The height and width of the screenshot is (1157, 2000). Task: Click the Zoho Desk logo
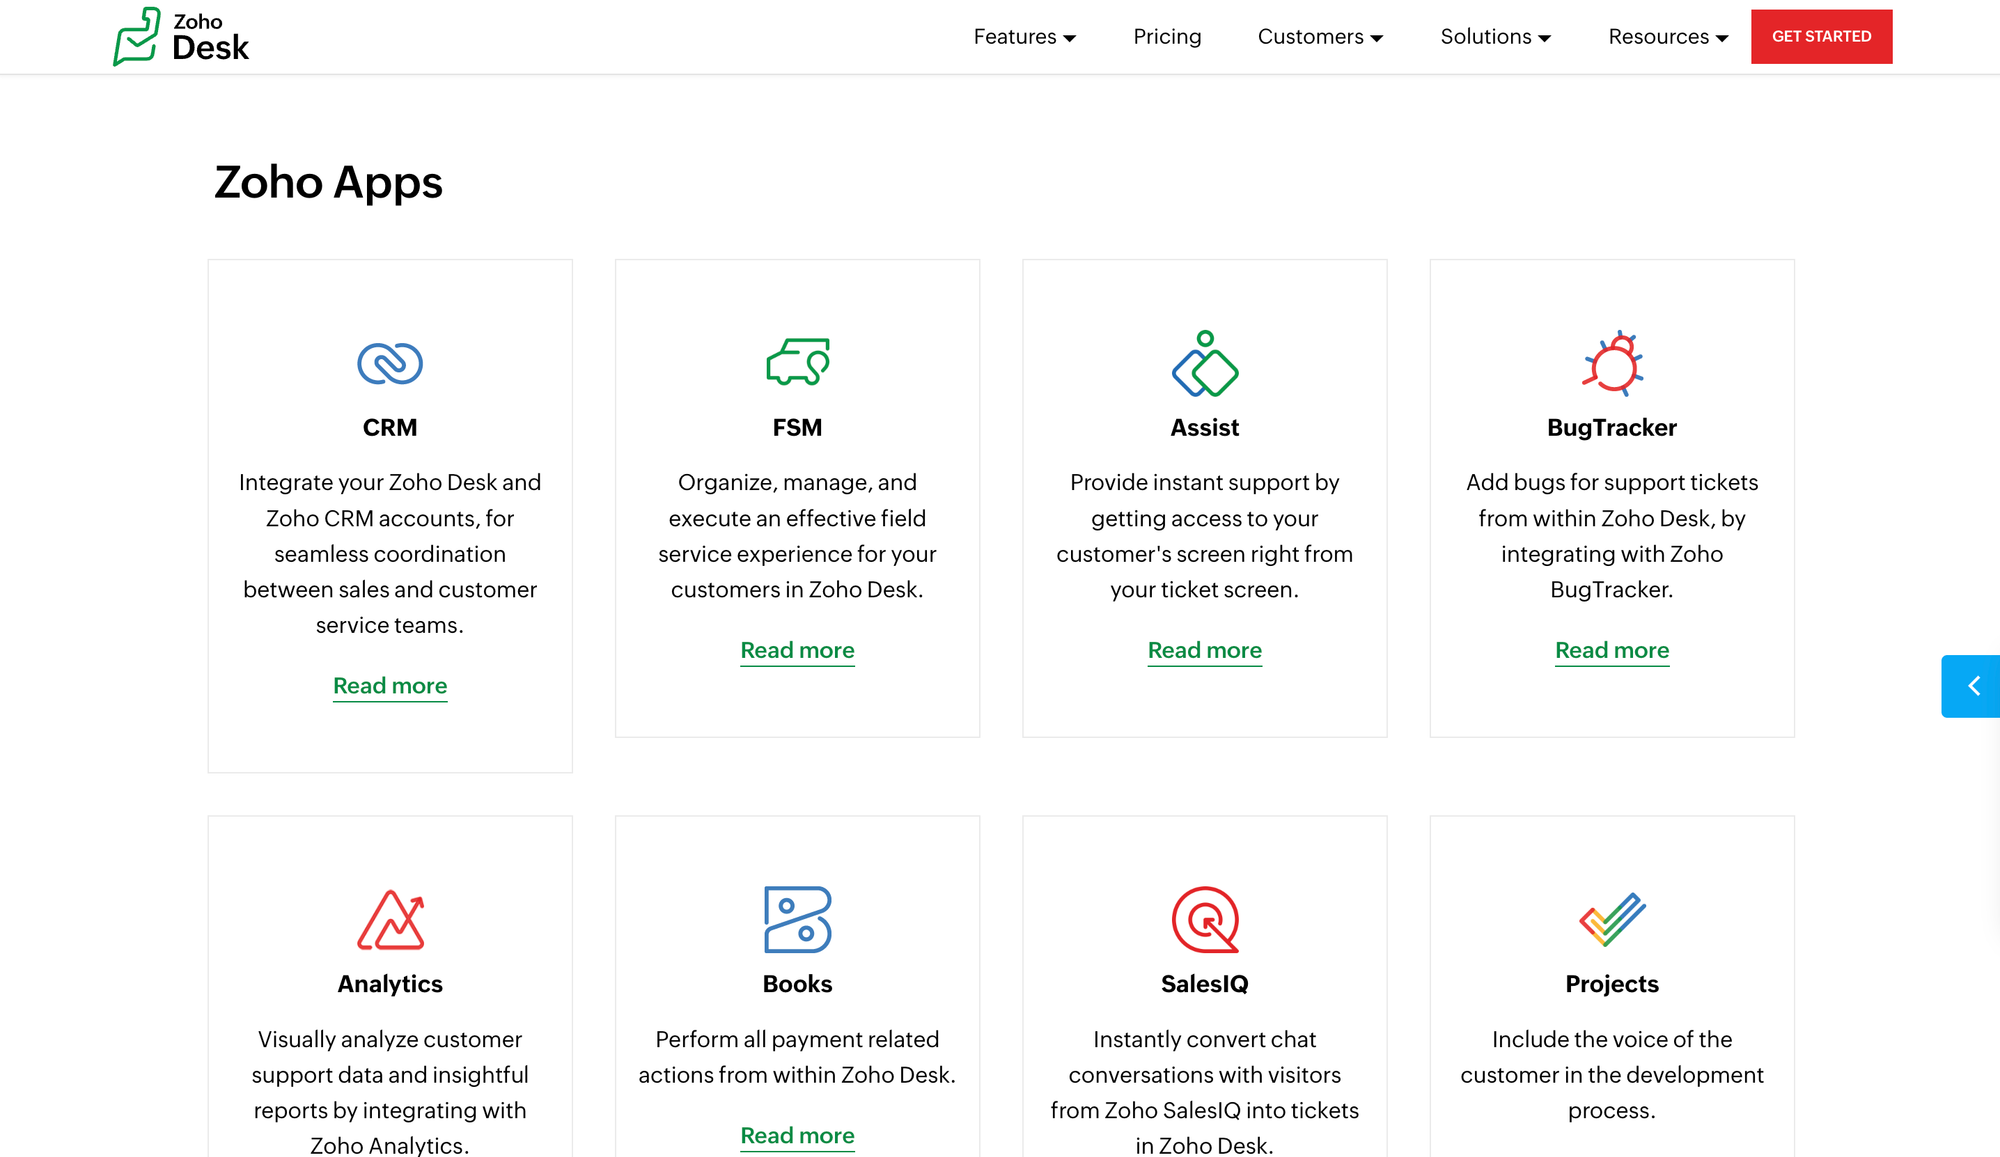(x=181, y=36)
